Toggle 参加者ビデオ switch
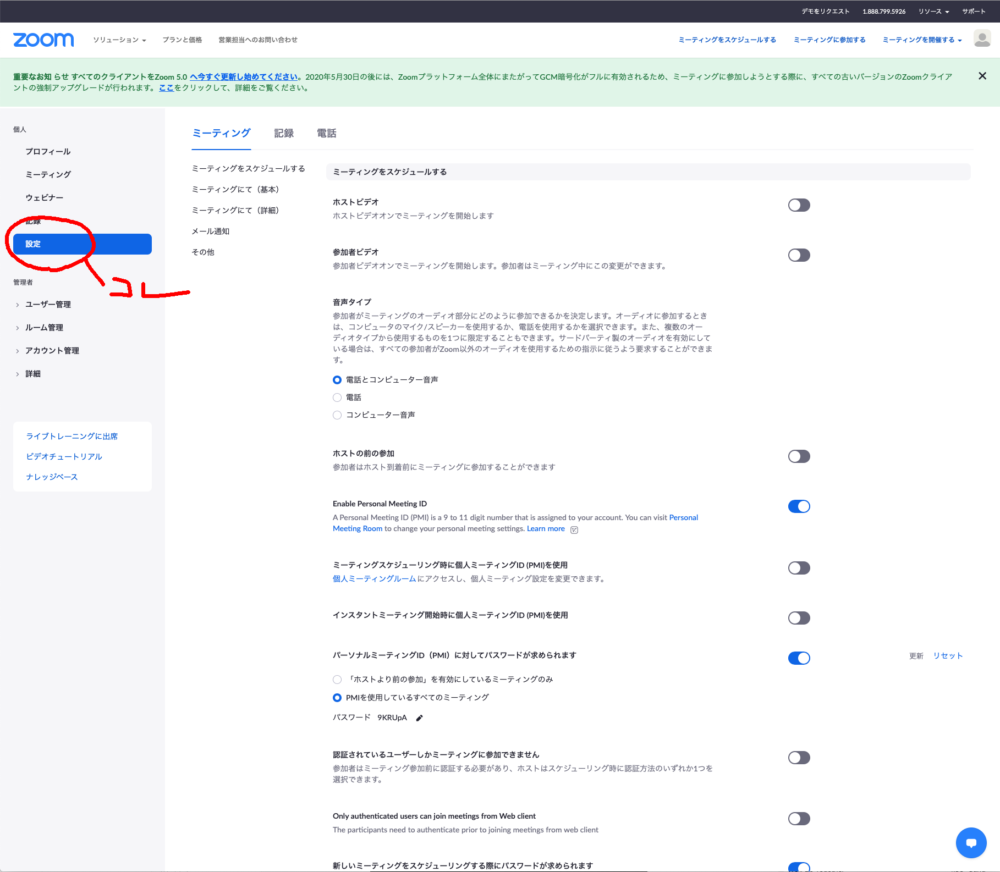Screen dimensions: 1000x872 [x=798, y=255]
